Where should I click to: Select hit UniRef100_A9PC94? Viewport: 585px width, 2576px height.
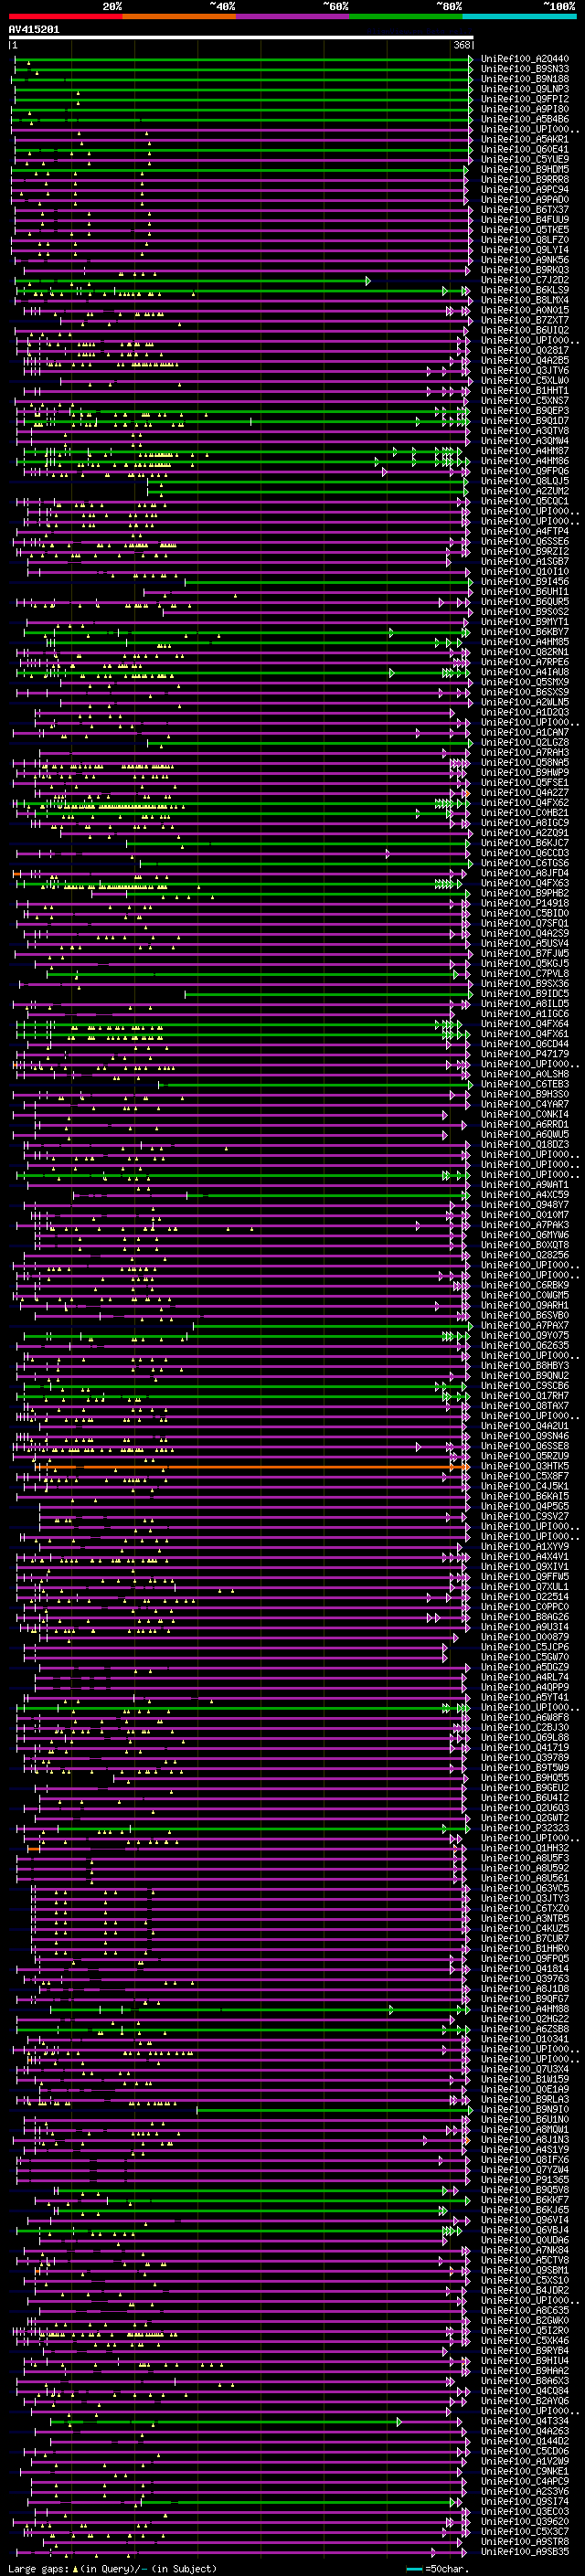(x=525, y=189)
